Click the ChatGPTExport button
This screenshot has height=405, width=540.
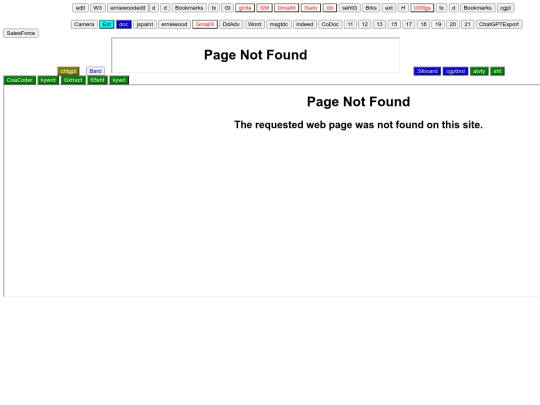499,24
